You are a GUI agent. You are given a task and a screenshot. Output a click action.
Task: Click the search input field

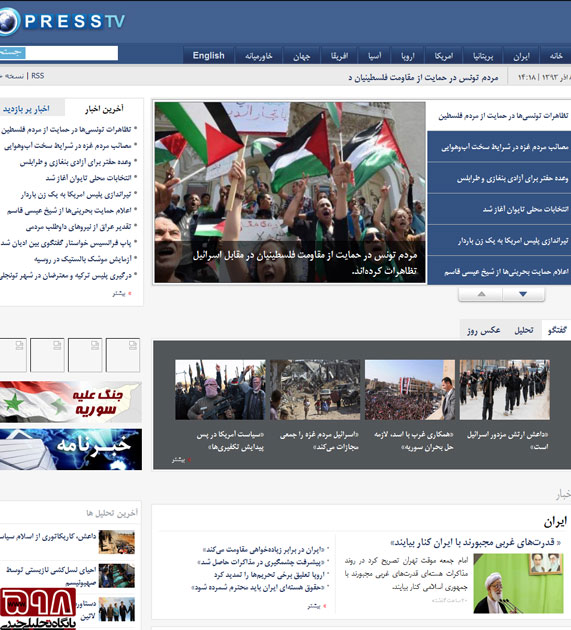72,53
